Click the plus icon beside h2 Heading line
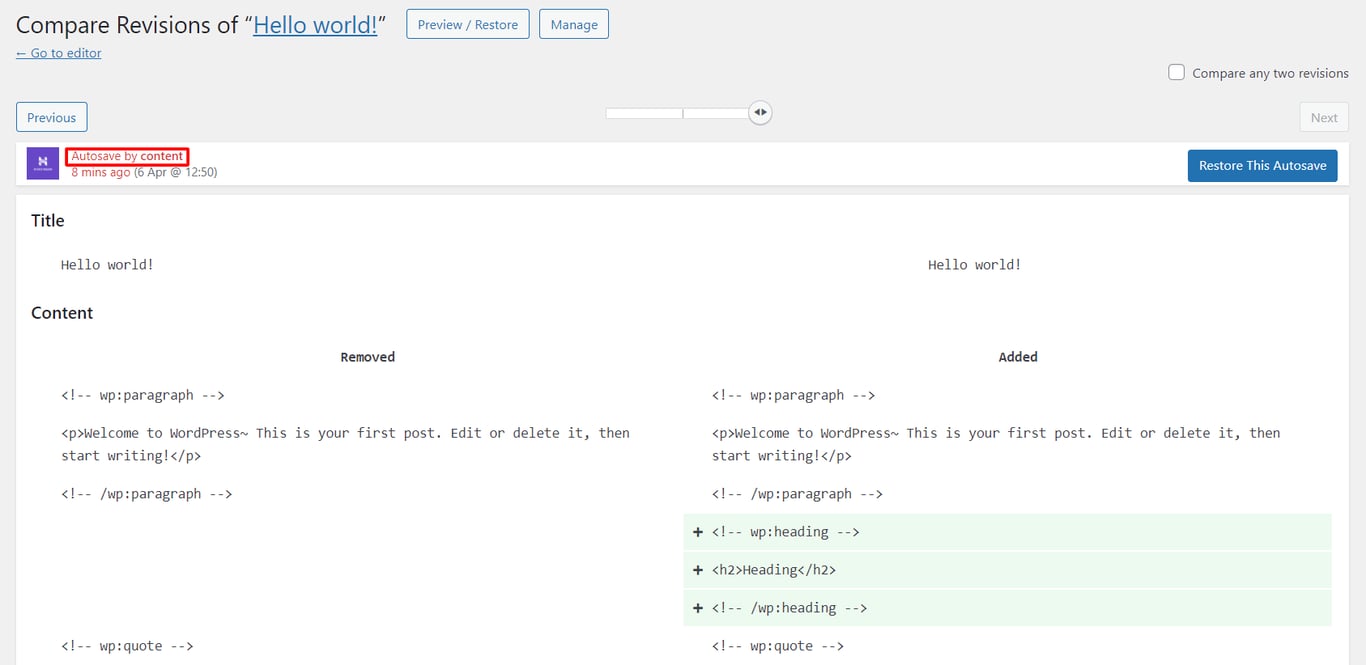 (697, 570)
